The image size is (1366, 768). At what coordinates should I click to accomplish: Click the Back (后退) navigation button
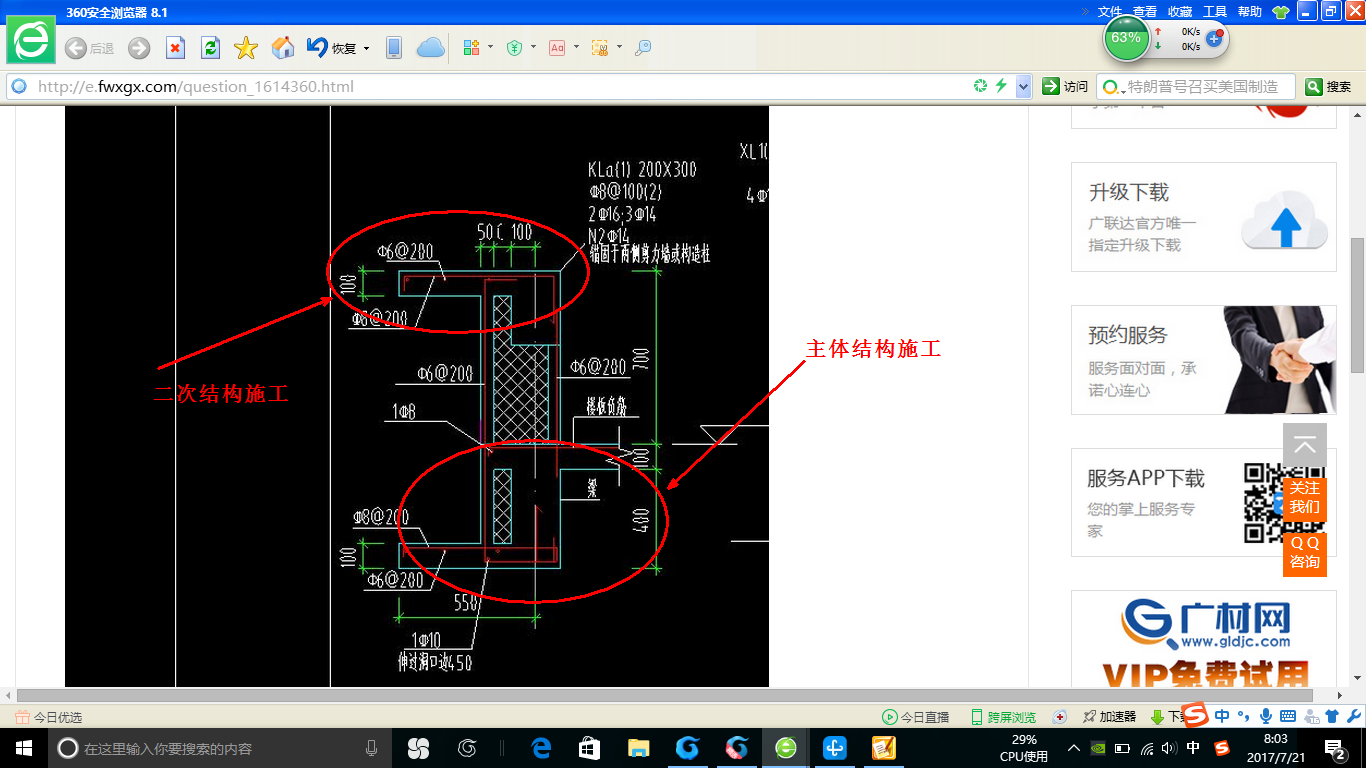pos(89,48)
